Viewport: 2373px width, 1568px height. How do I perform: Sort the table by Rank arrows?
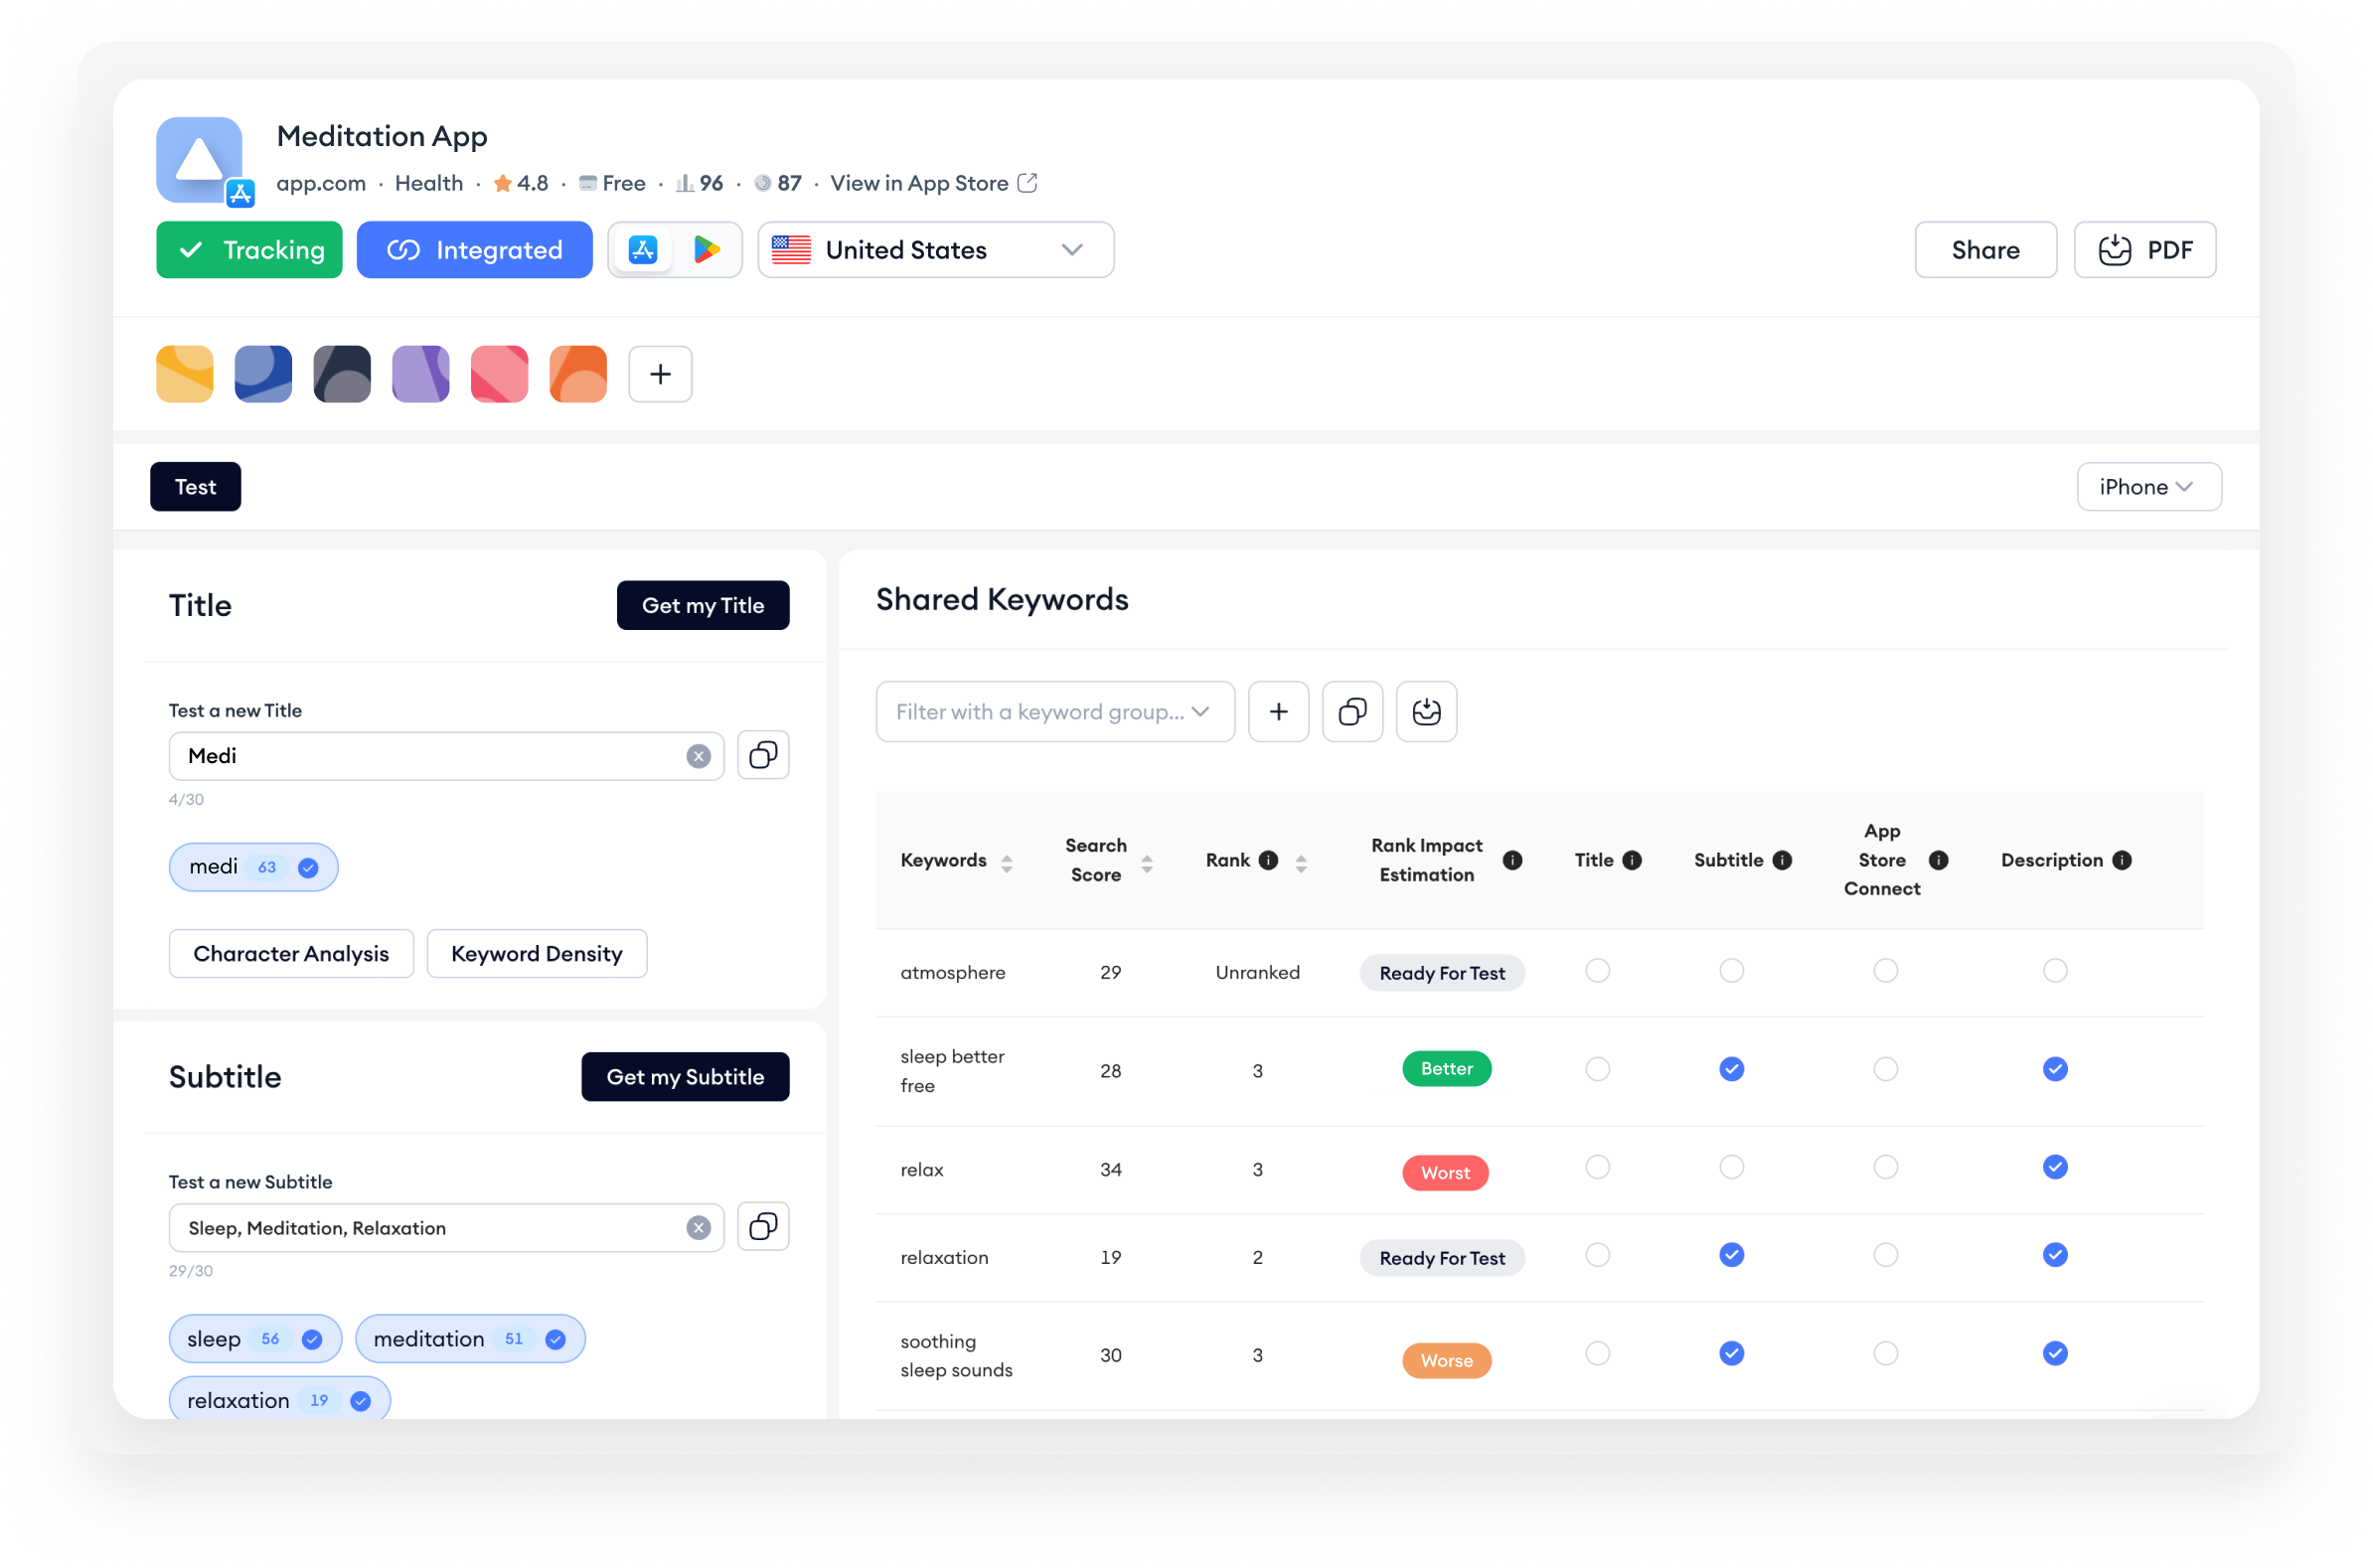point(1301,864)
